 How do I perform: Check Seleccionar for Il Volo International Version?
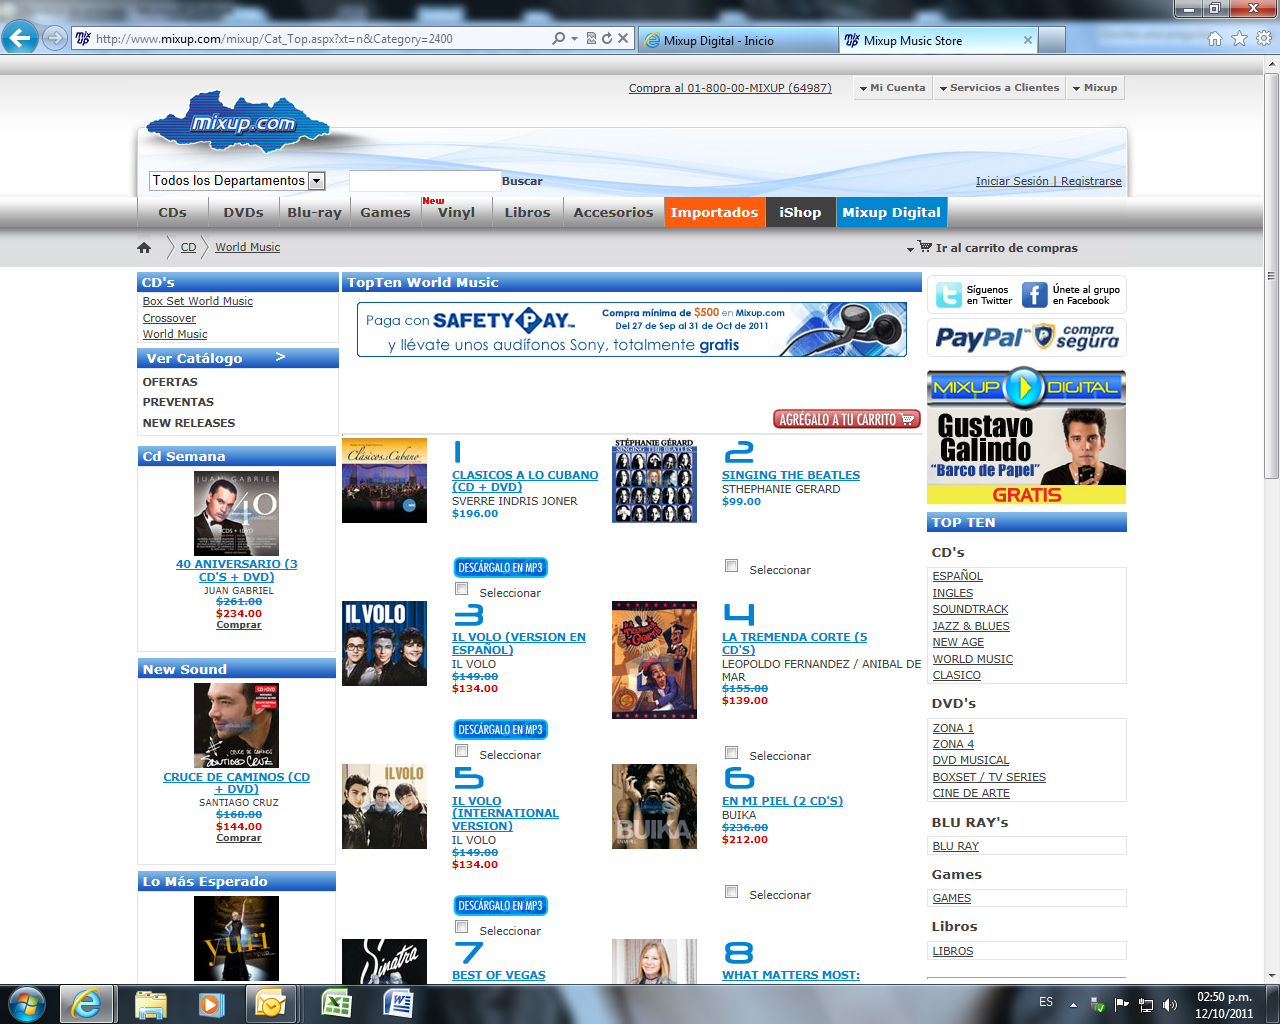(461, 927)
